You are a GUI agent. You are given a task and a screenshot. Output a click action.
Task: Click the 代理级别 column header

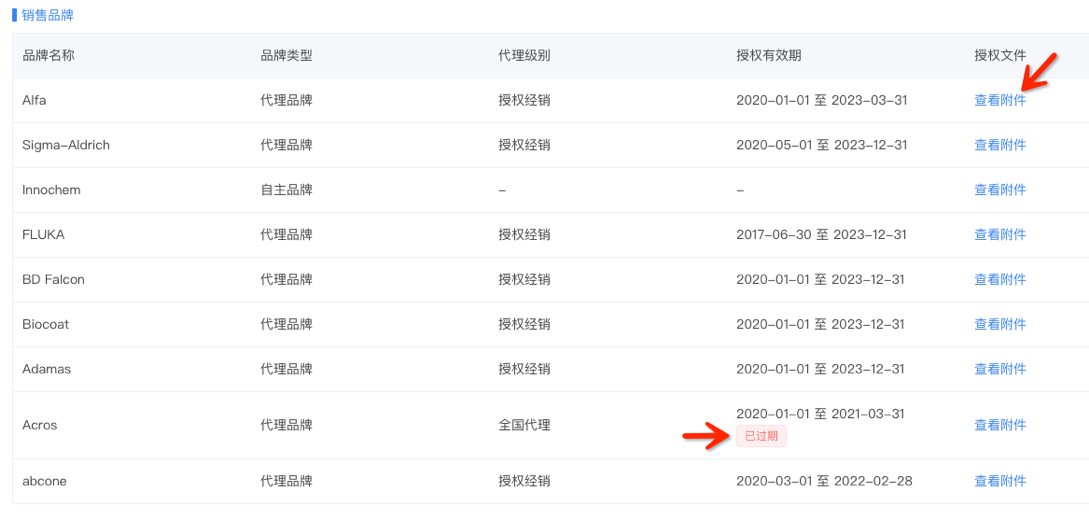point(524,56)
